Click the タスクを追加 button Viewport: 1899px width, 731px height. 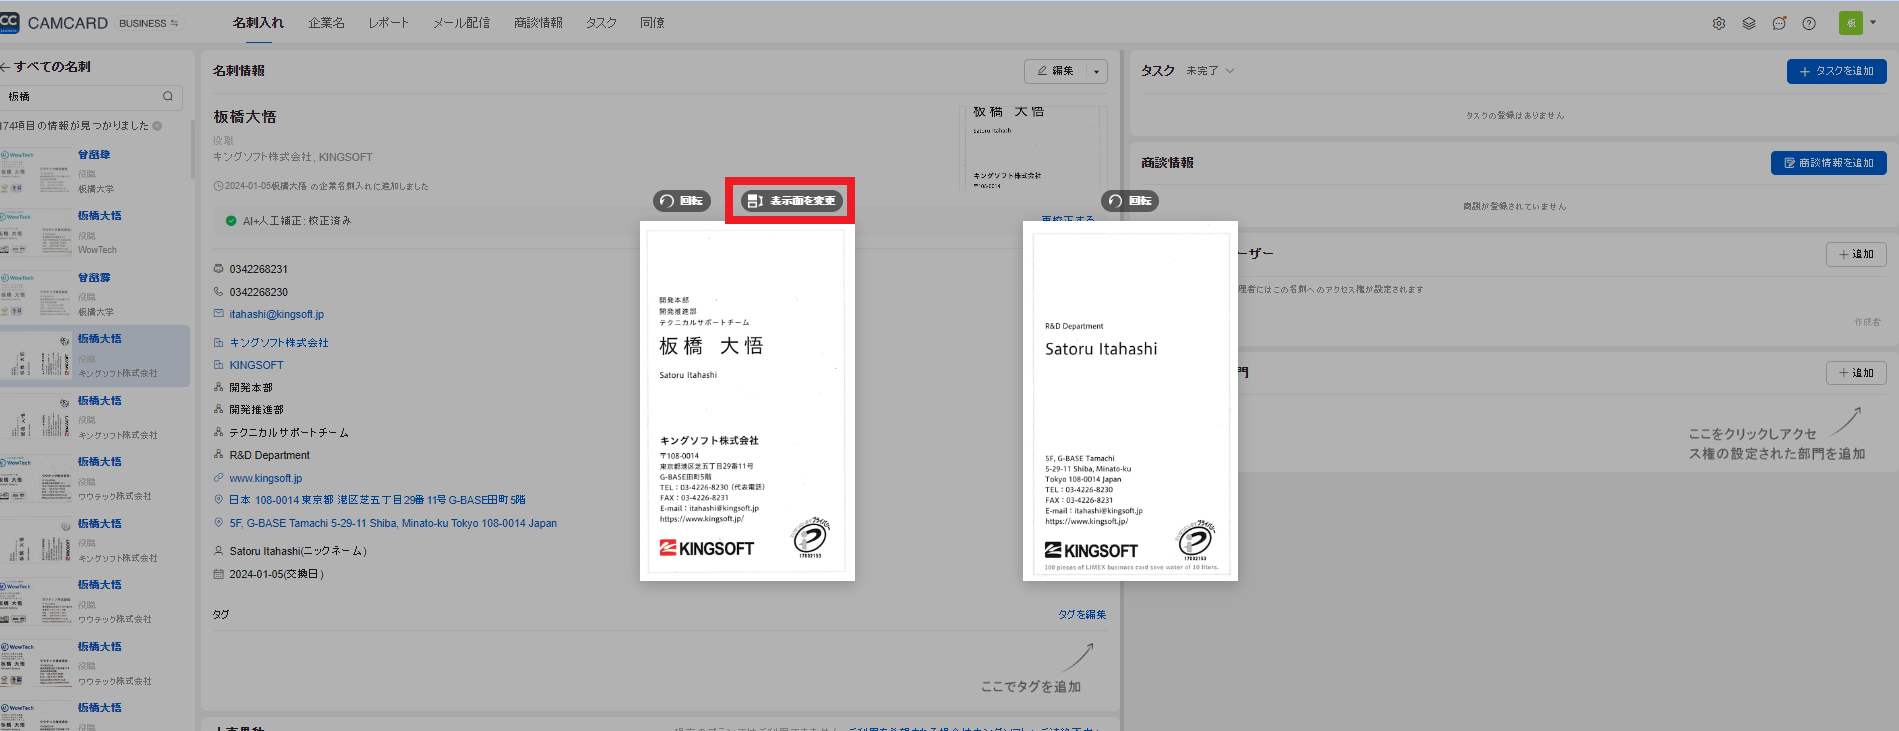click(1837, 71)
